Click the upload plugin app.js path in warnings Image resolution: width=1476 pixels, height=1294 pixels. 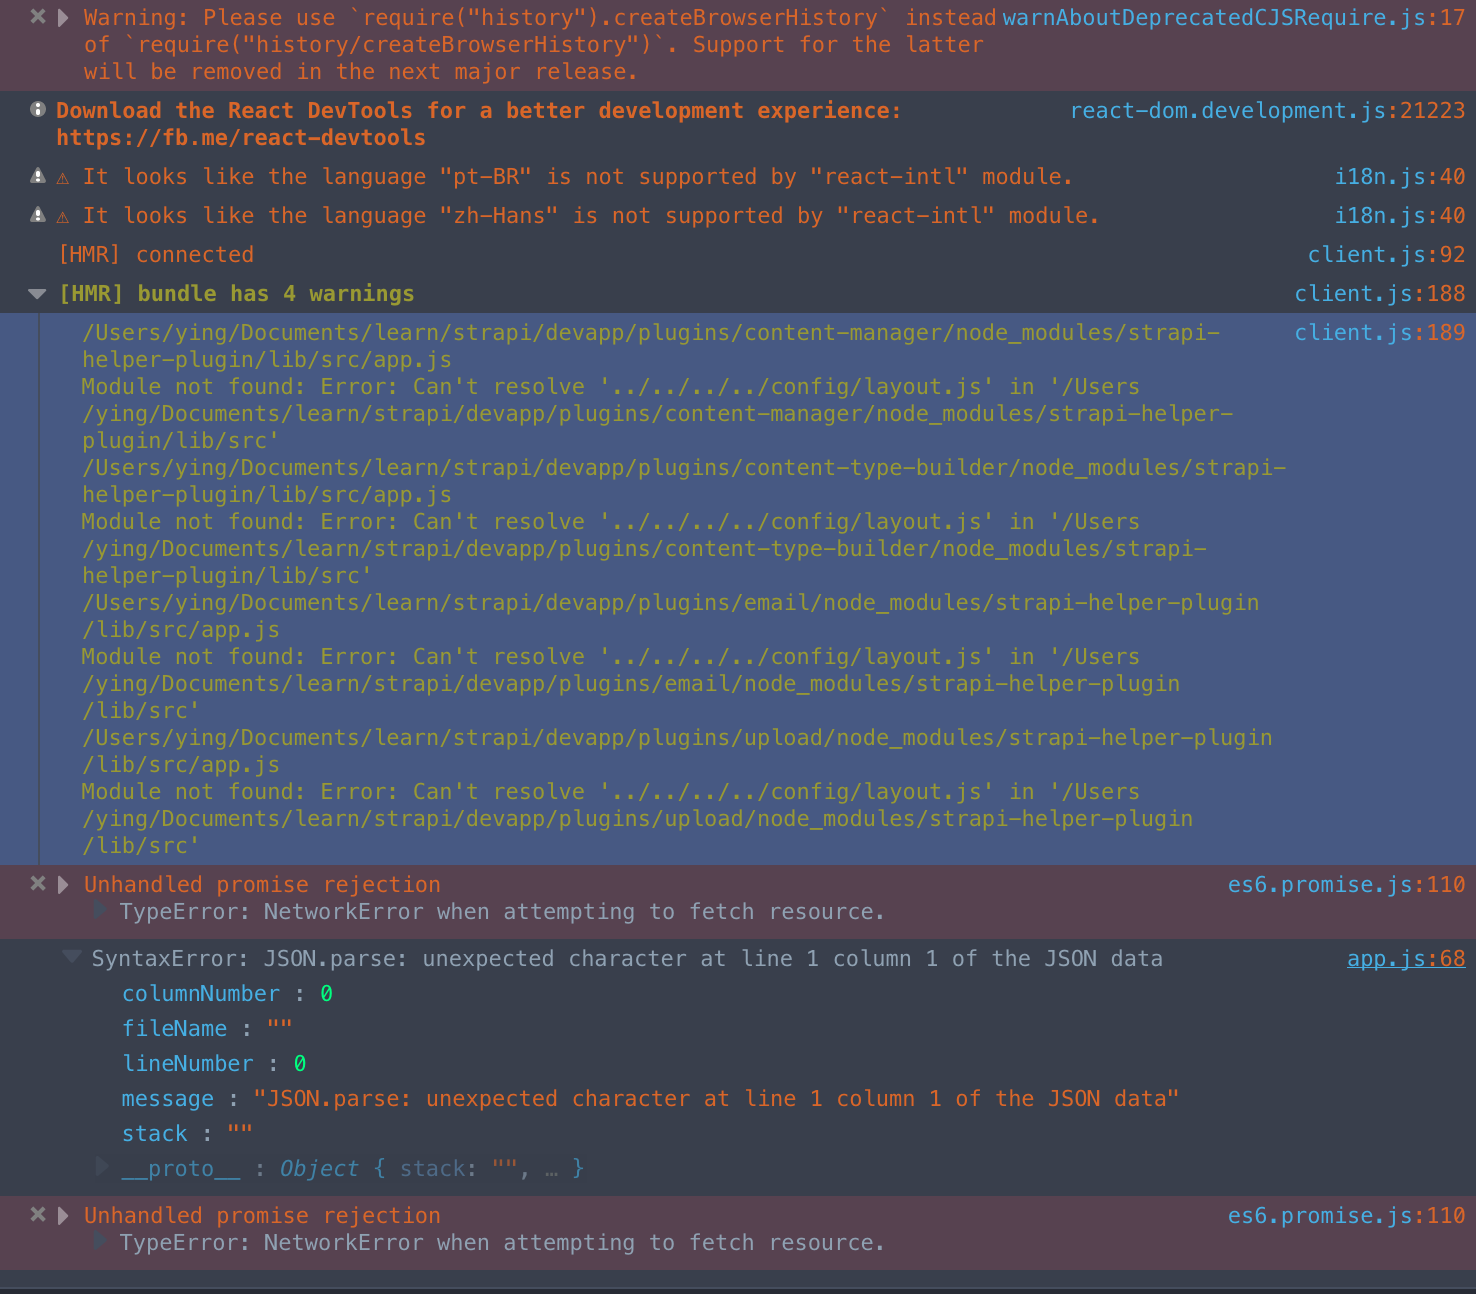(677, 751)
